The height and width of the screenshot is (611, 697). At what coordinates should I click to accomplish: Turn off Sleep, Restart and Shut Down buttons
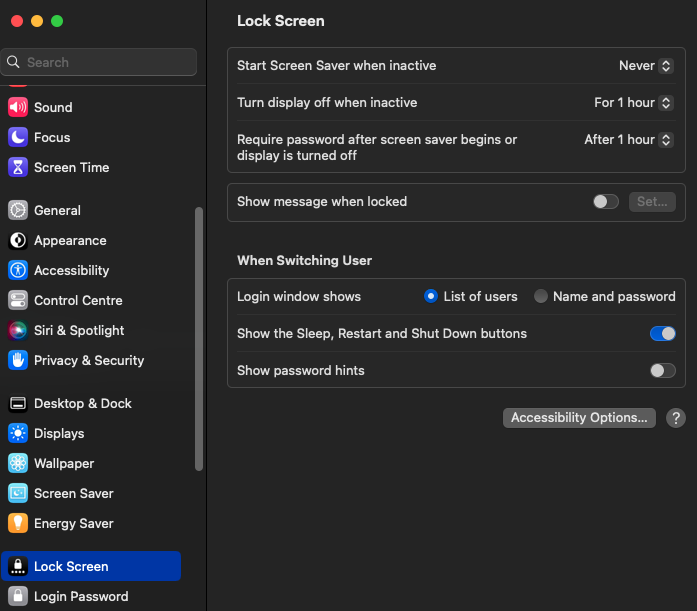coord(662,333)
